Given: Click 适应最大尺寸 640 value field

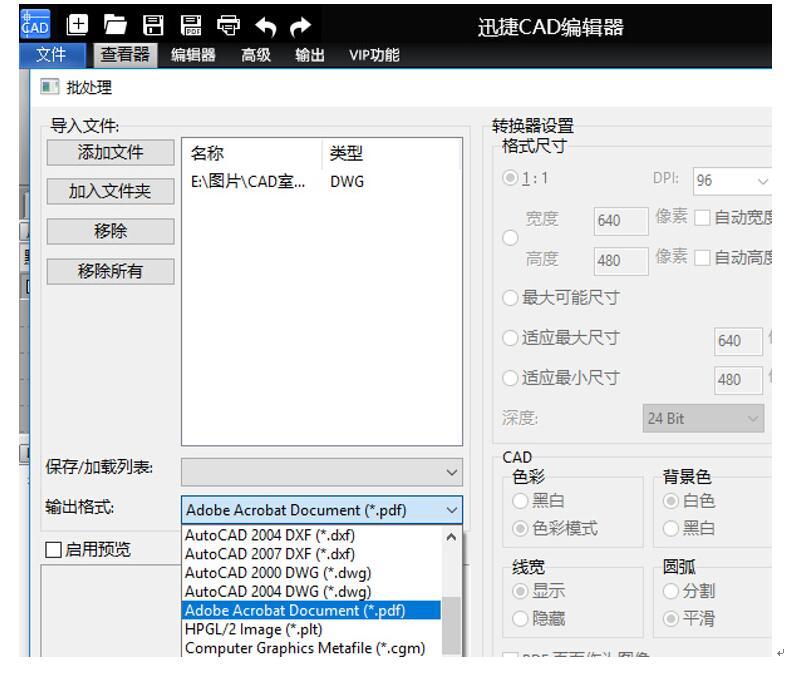Looking at the screenshot, I should 738,341.
